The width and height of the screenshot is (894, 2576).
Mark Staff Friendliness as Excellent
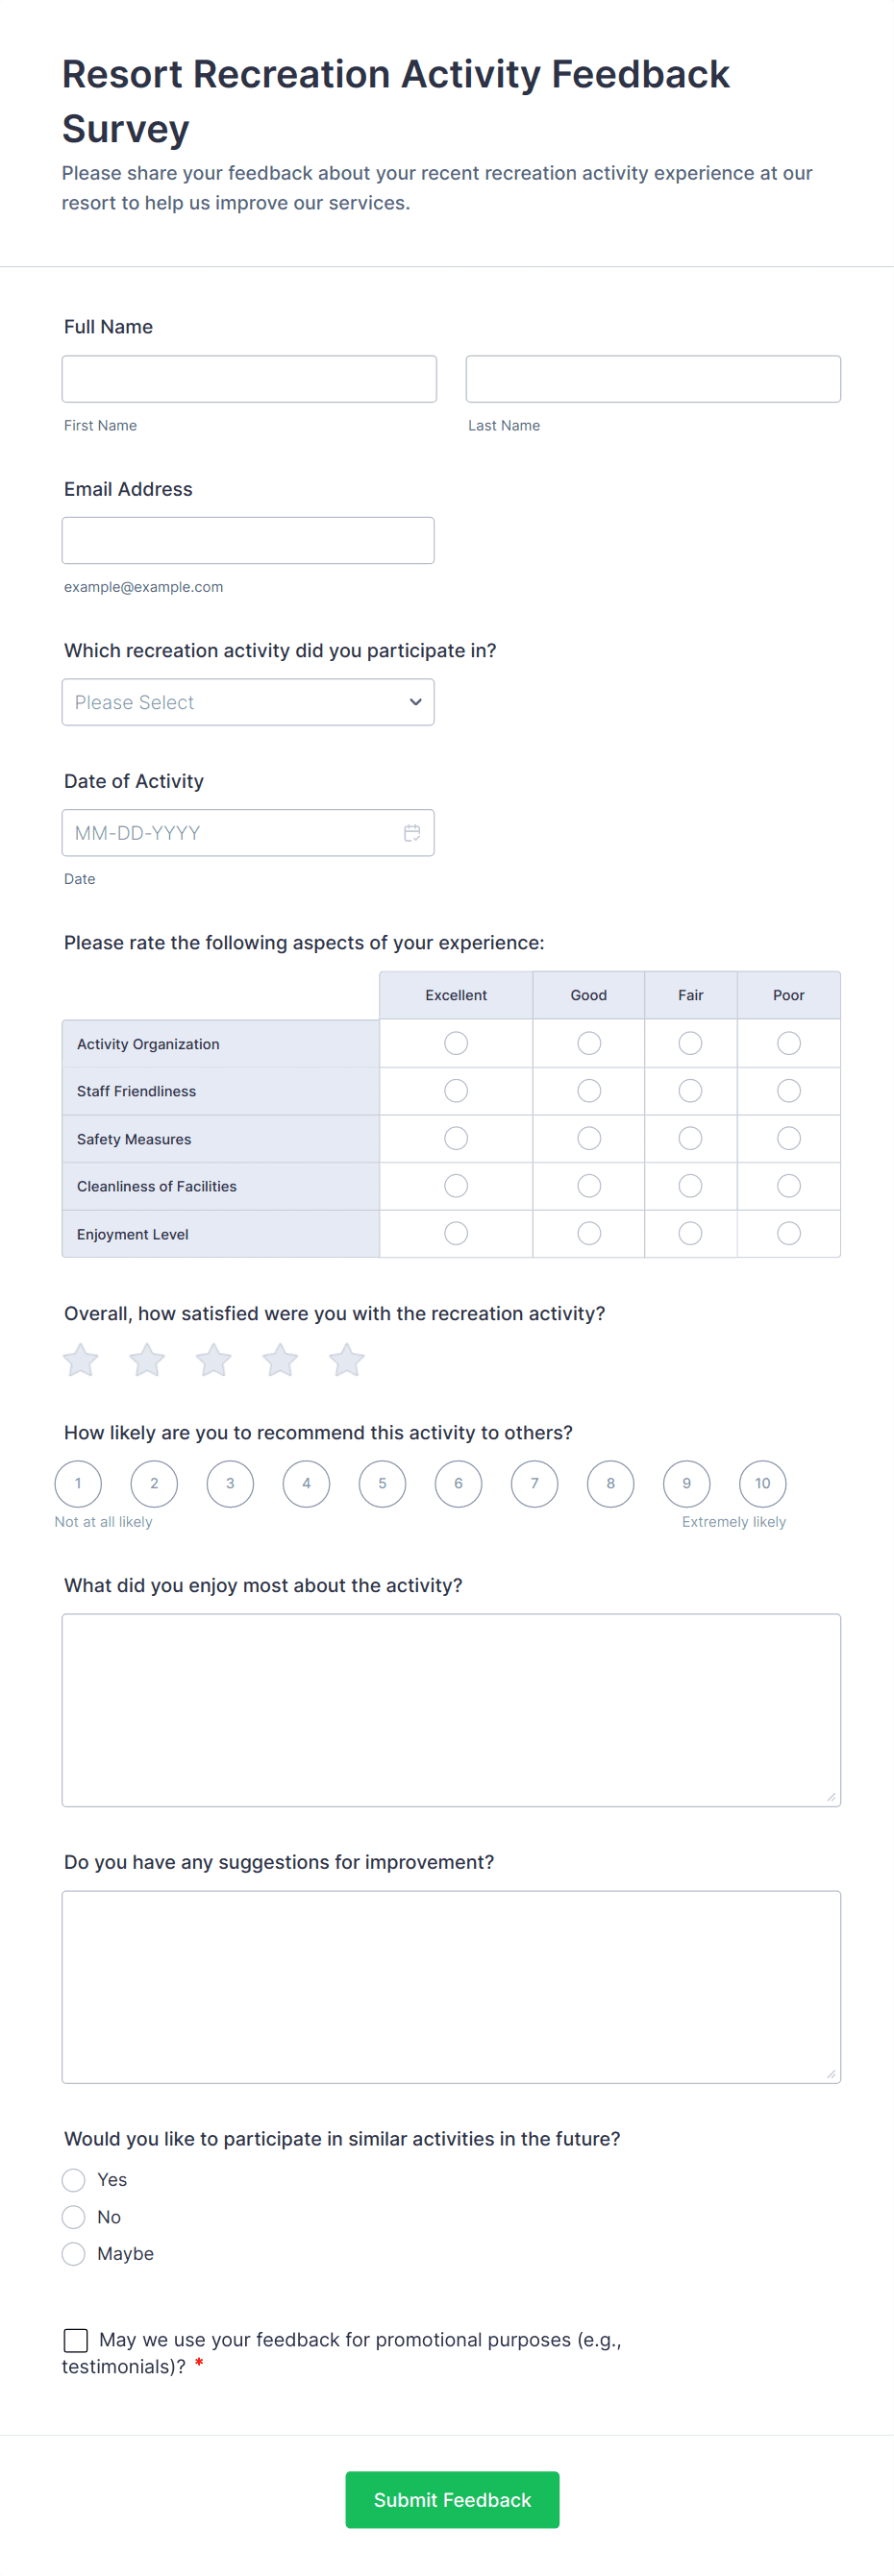coord(456,1091)
